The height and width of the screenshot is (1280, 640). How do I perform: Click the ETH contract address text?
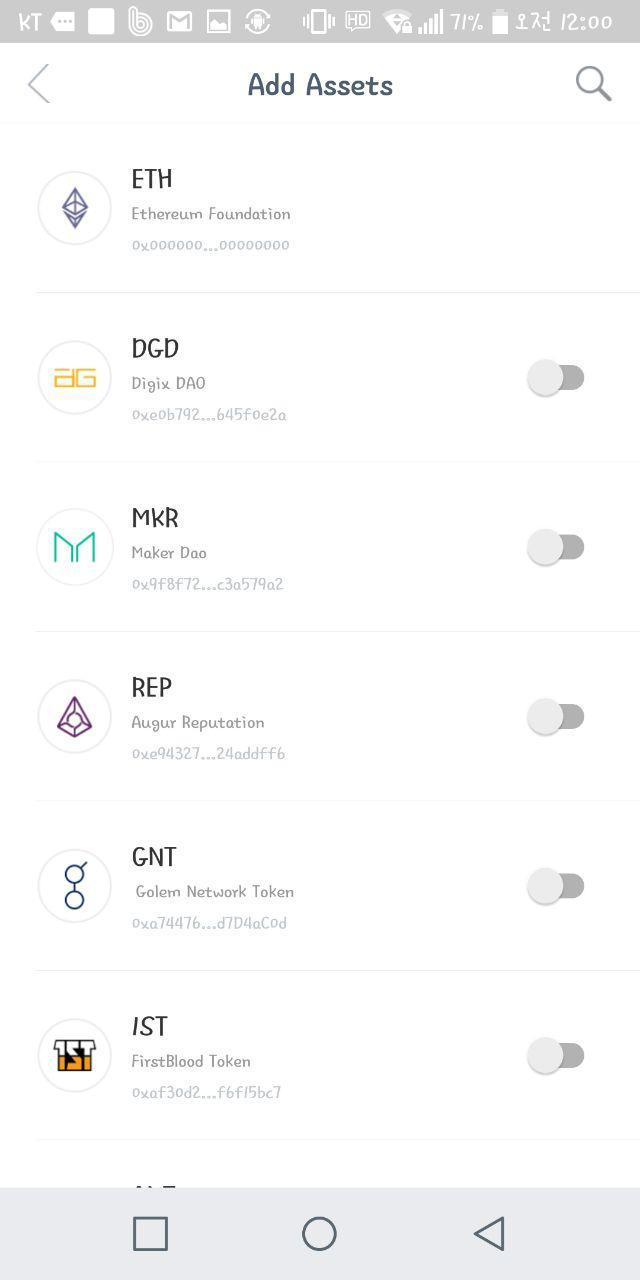pyautogui.click(x=210, y=245)
